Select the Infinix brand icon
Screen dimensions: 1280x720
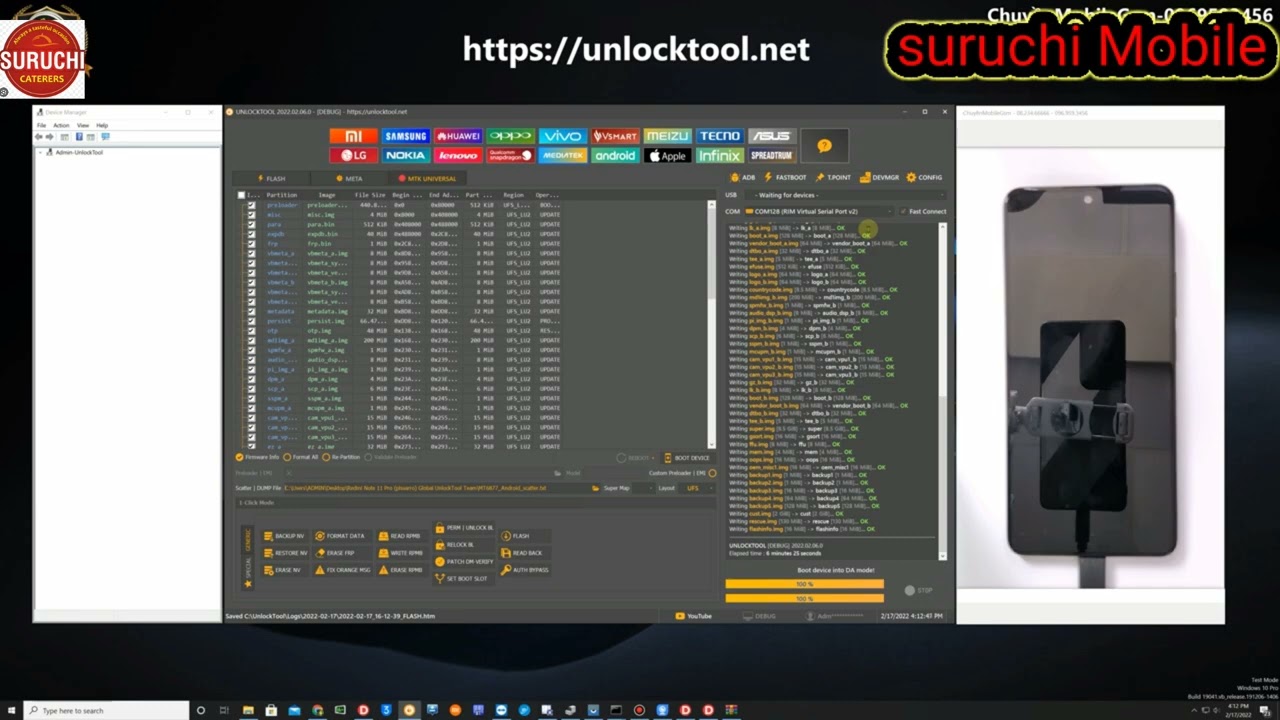(719, 155)
